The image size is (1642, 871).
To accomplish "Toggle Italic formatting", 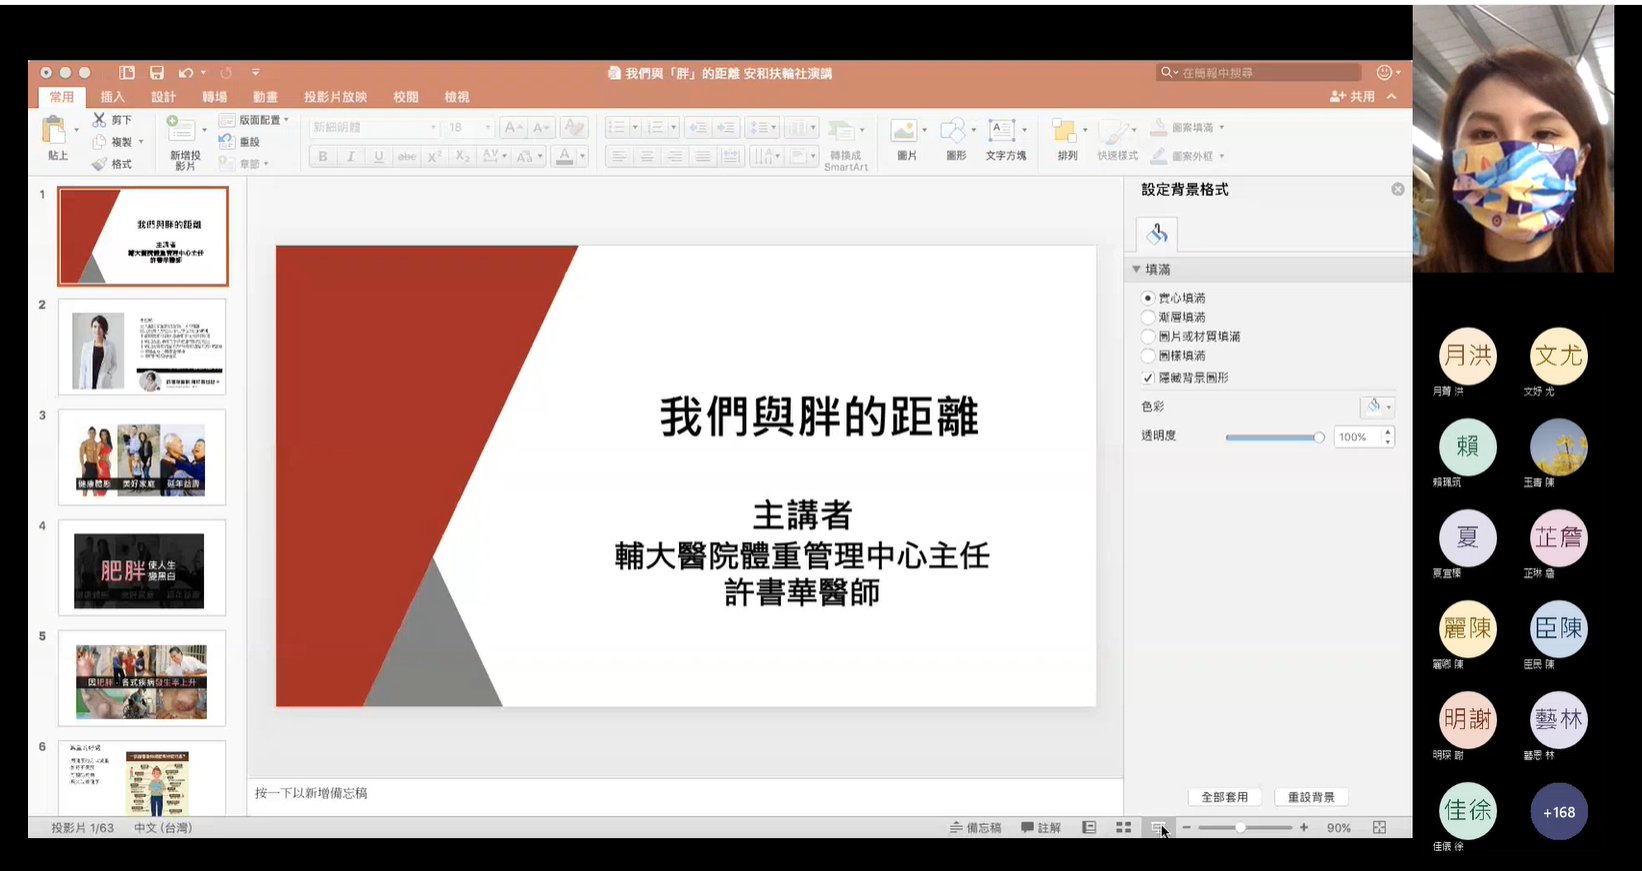I will click(x=351, y=157).
